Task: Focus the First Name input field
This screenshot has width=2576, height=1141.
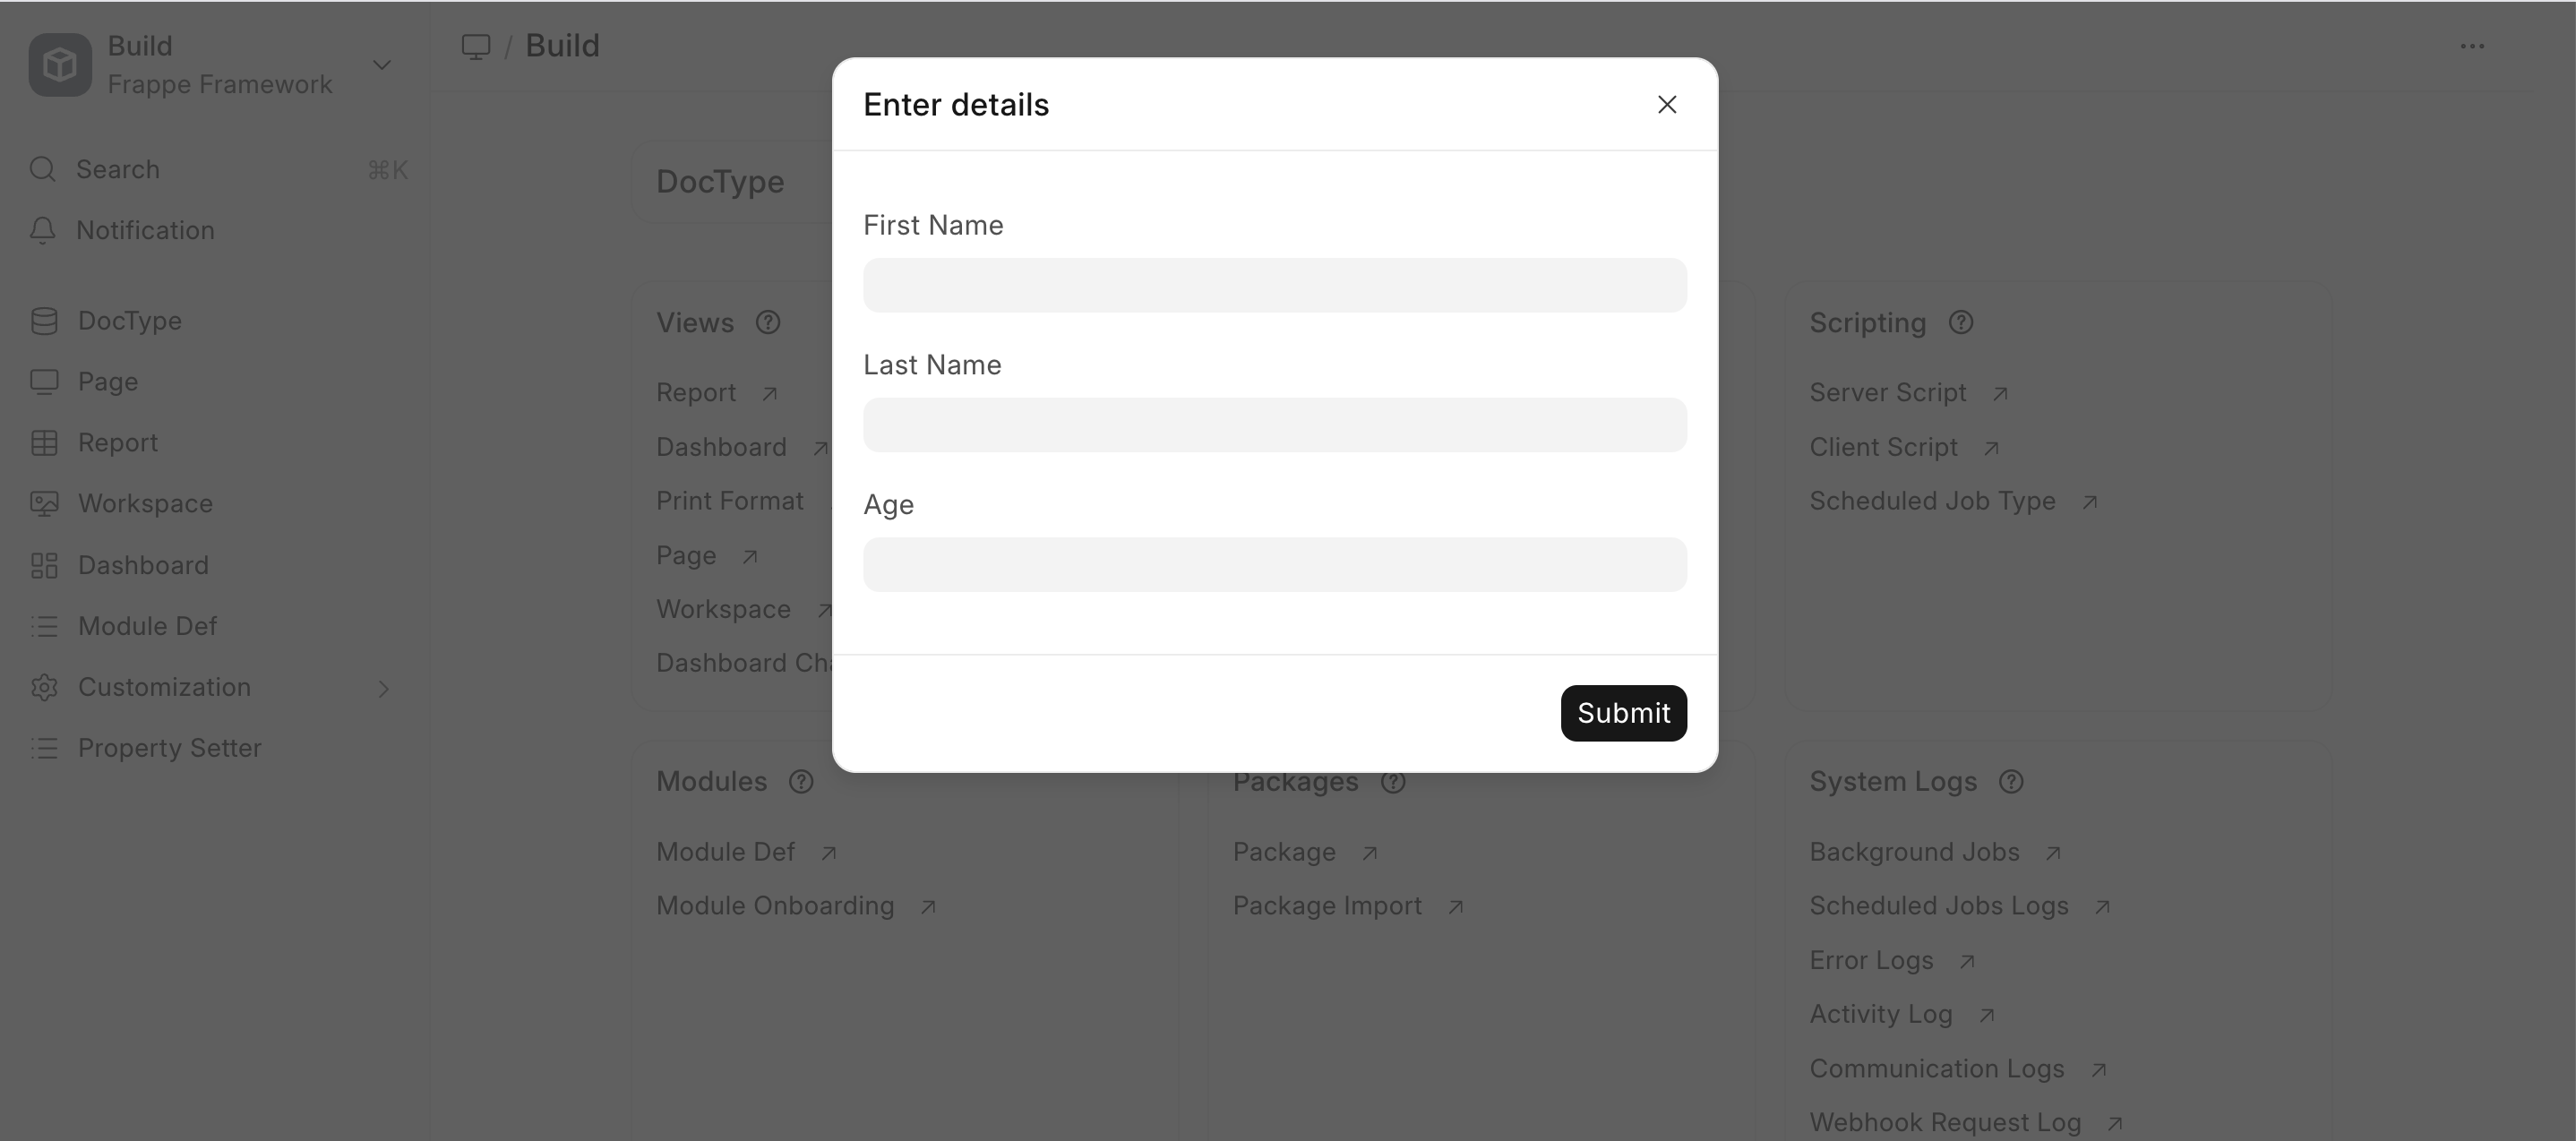Action: coord(1274,286)
